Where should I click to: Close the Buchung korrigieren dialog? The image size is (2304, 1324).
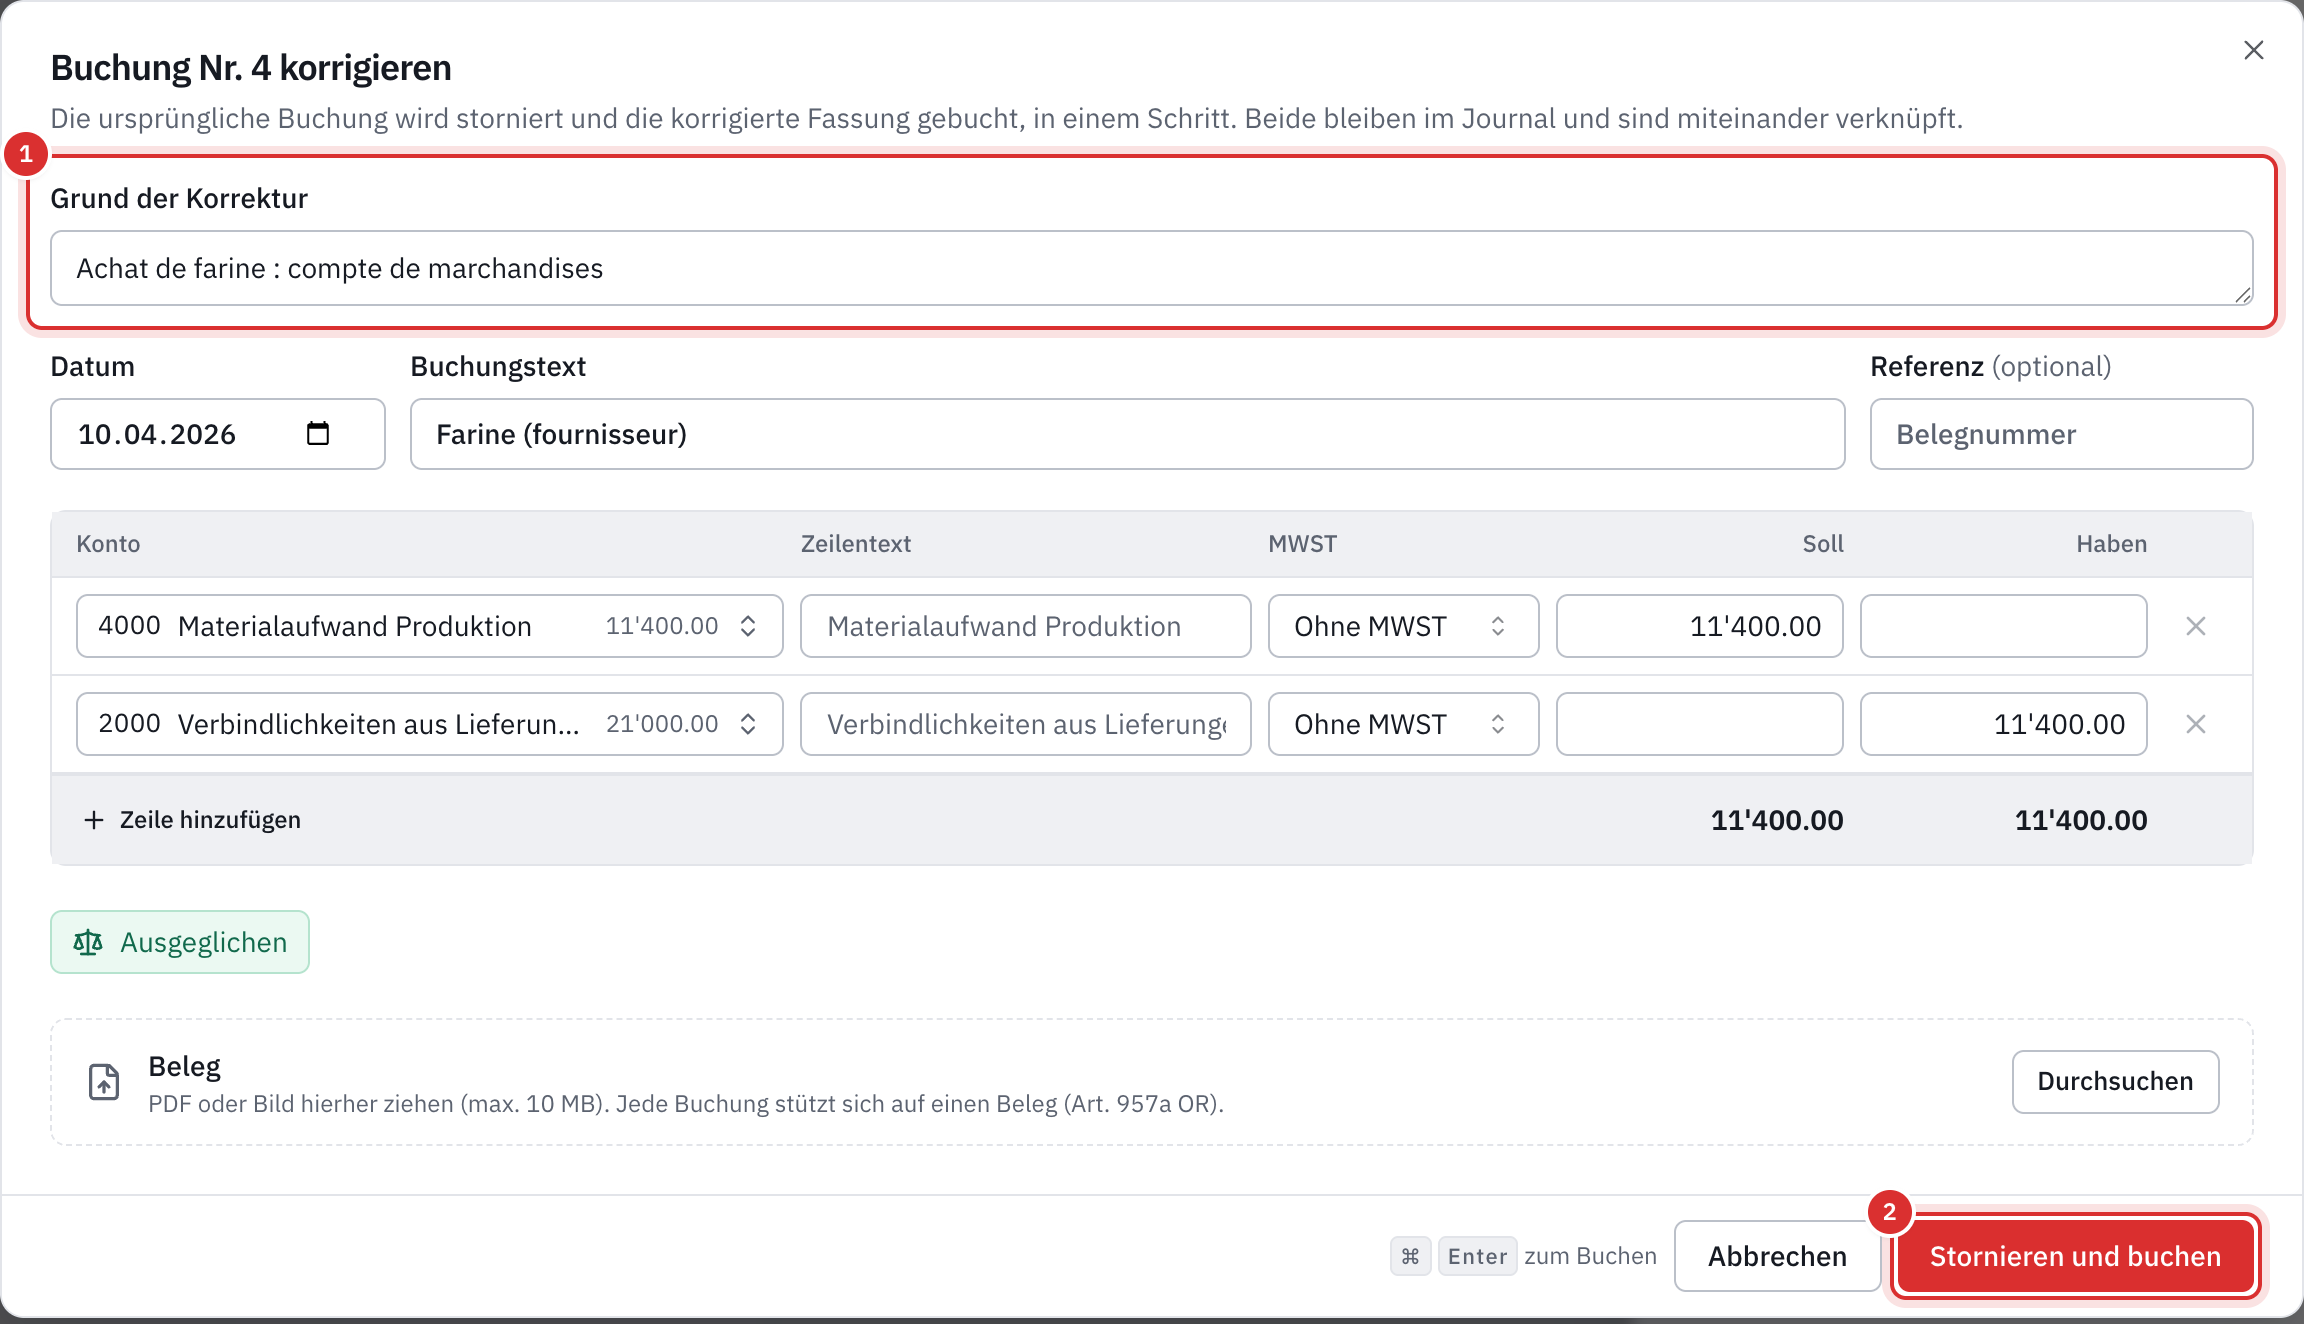(2253, 50)
